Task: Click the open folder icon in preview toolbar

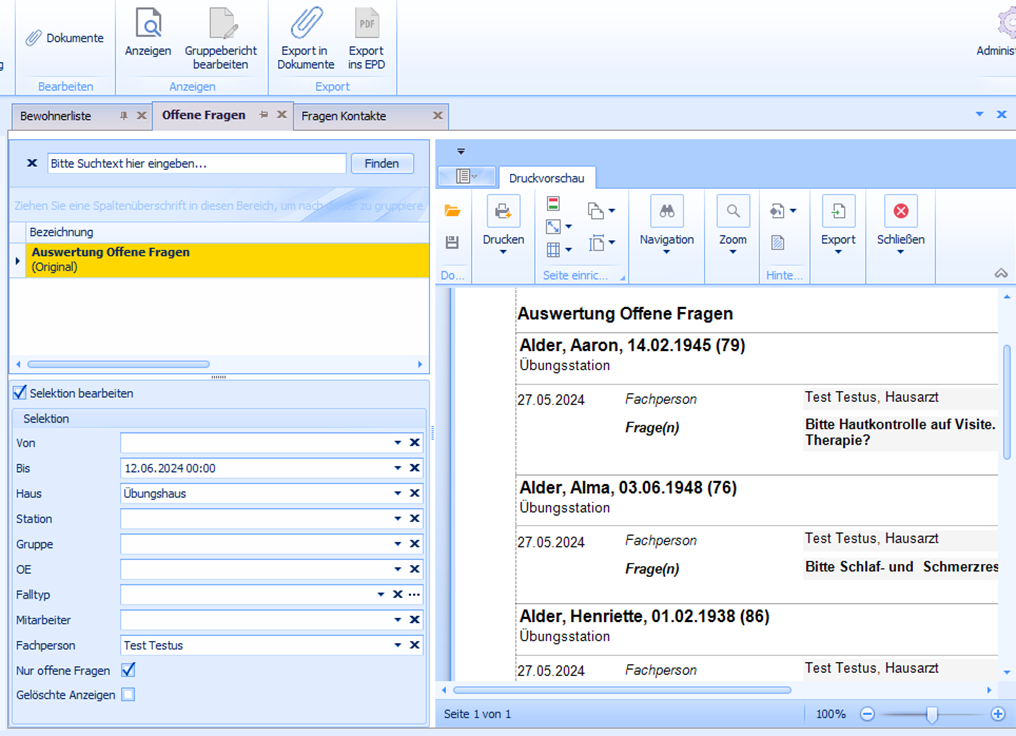Action: (x=453, y=211)
